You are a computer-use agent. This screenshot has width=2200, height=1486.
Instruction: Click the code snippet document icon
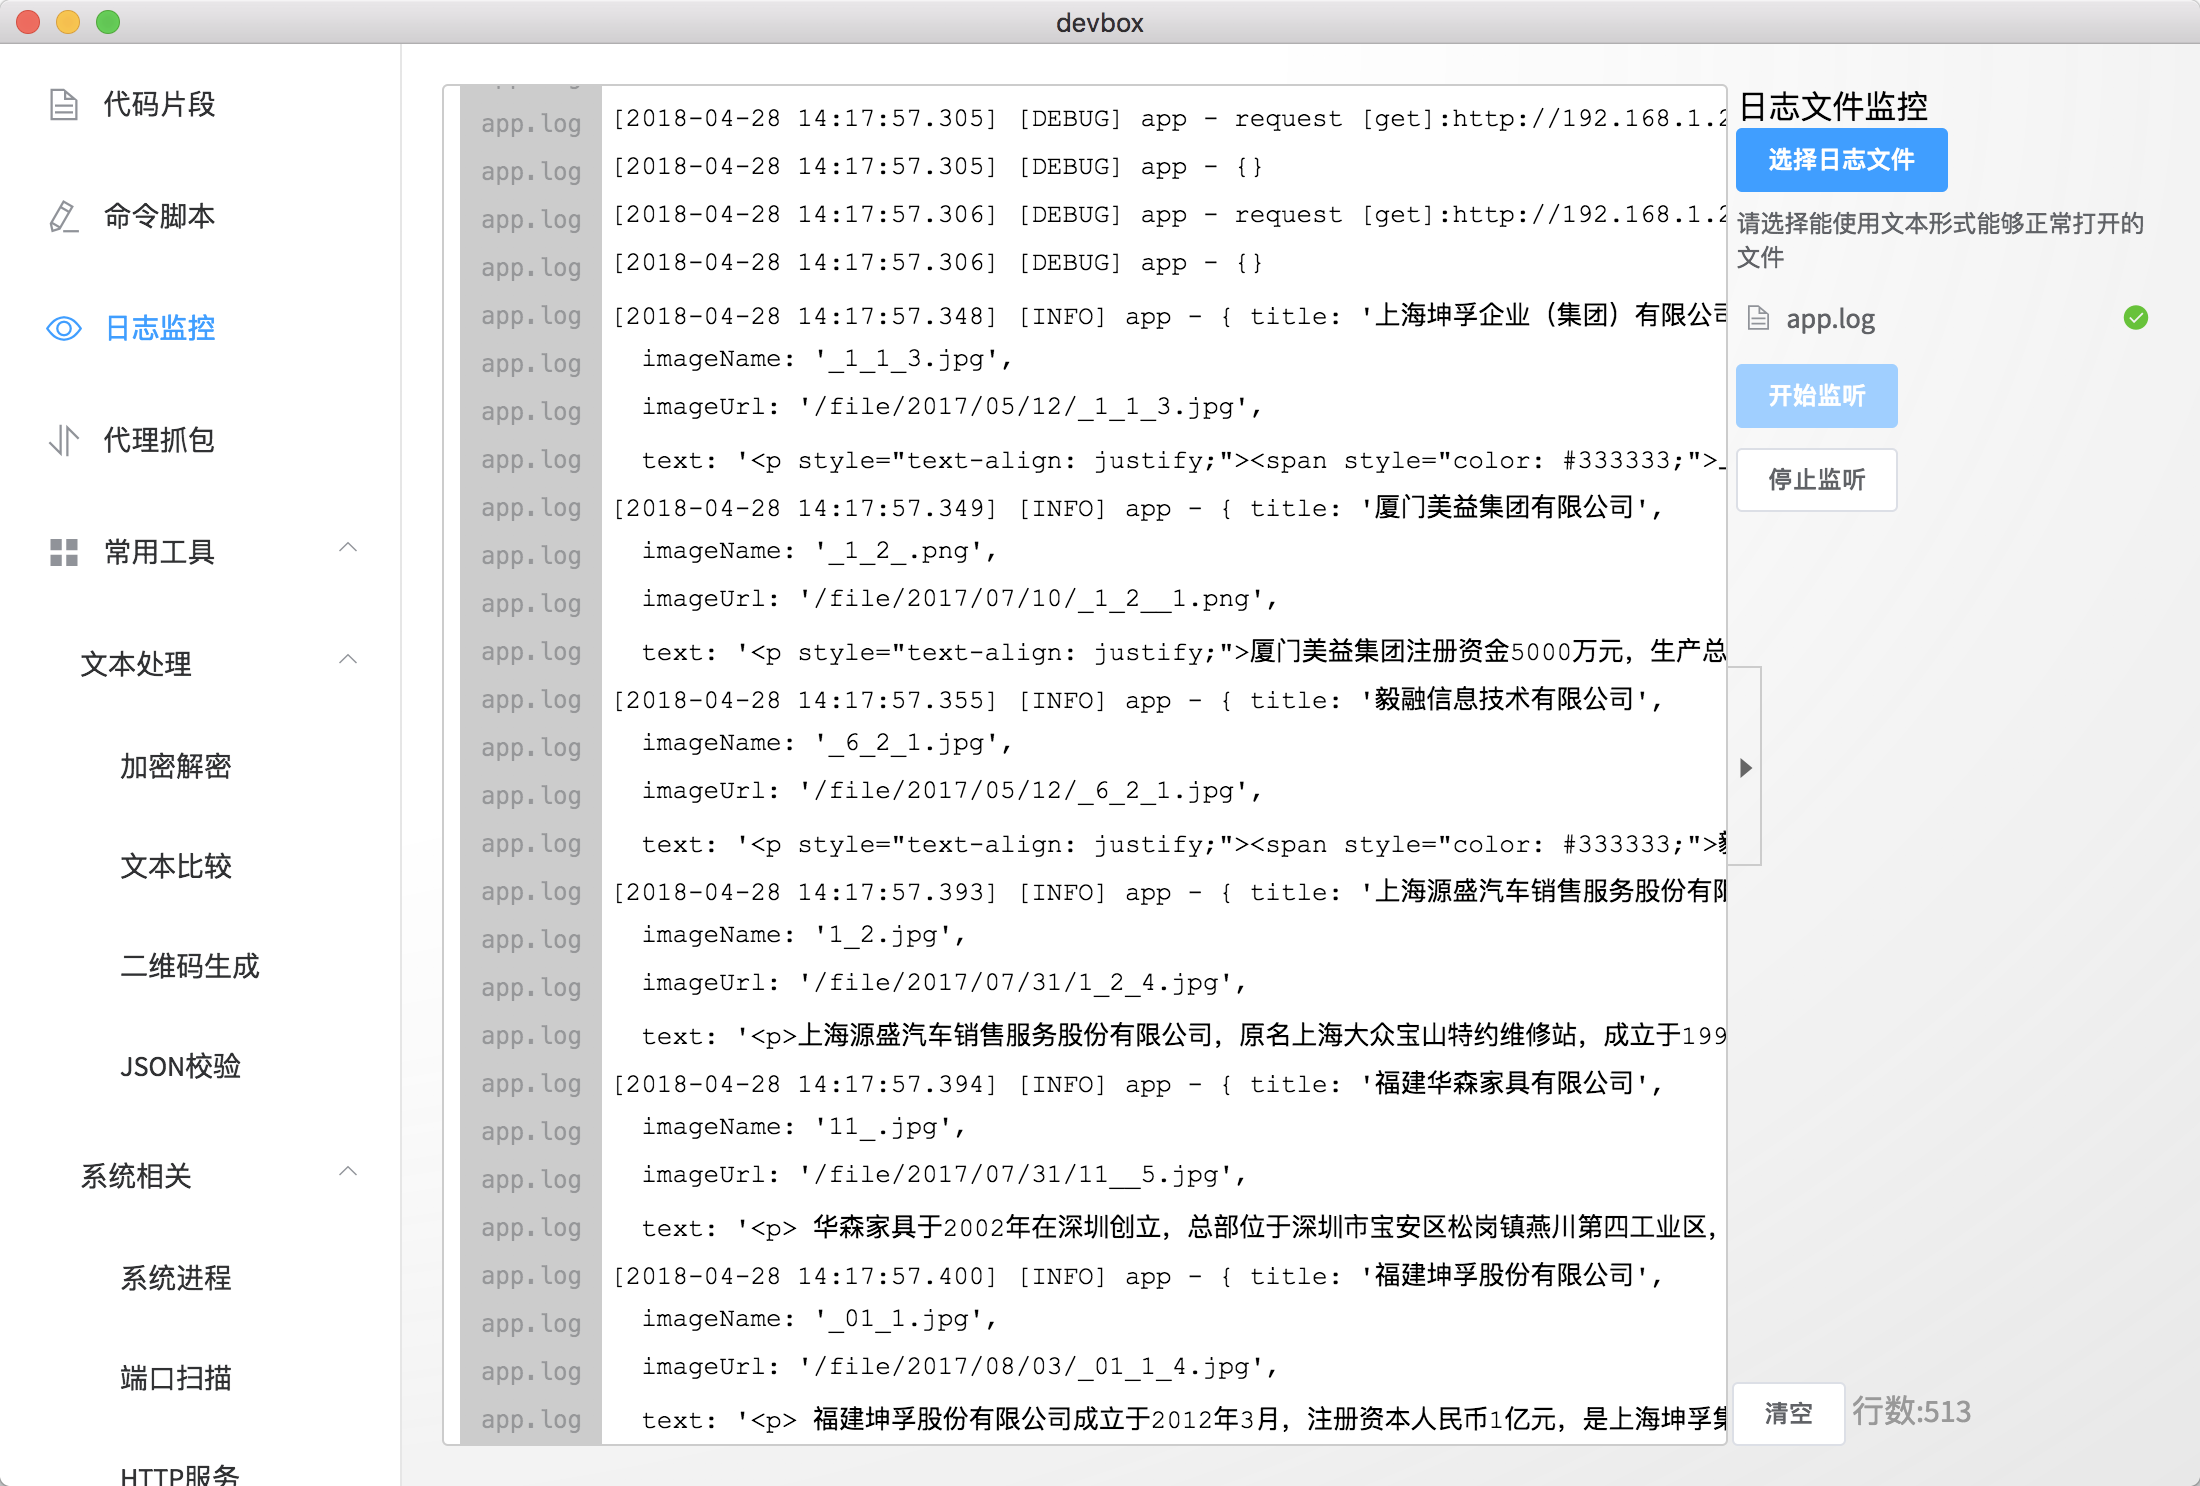tap(64, 104)
